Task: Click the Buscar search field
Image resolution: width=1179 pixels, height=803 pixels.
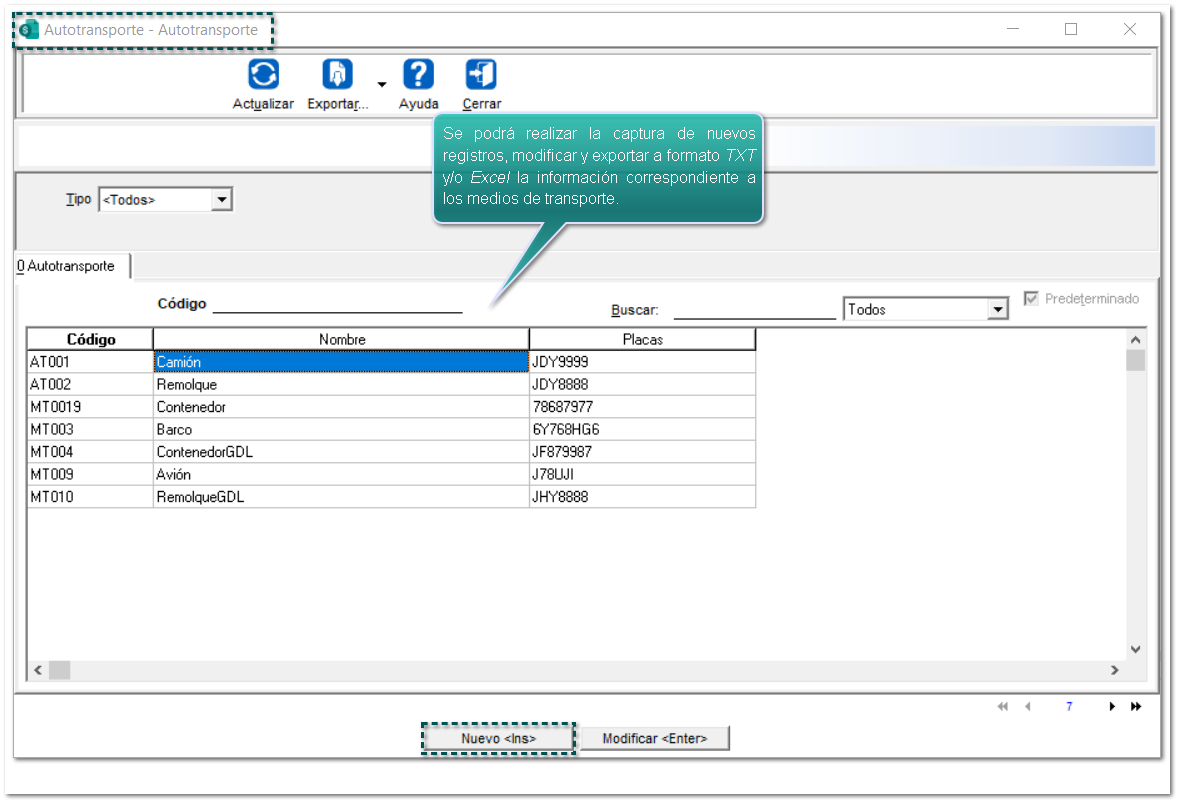Action: [754, 310]
